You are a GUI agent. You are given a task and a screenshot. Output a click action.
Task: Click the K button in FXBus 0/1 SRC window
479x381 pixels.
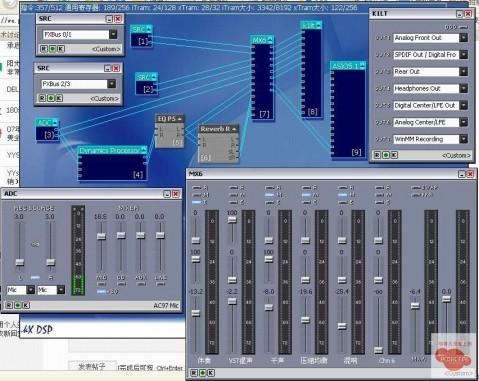pyautogui.click(x=60, y=49)
